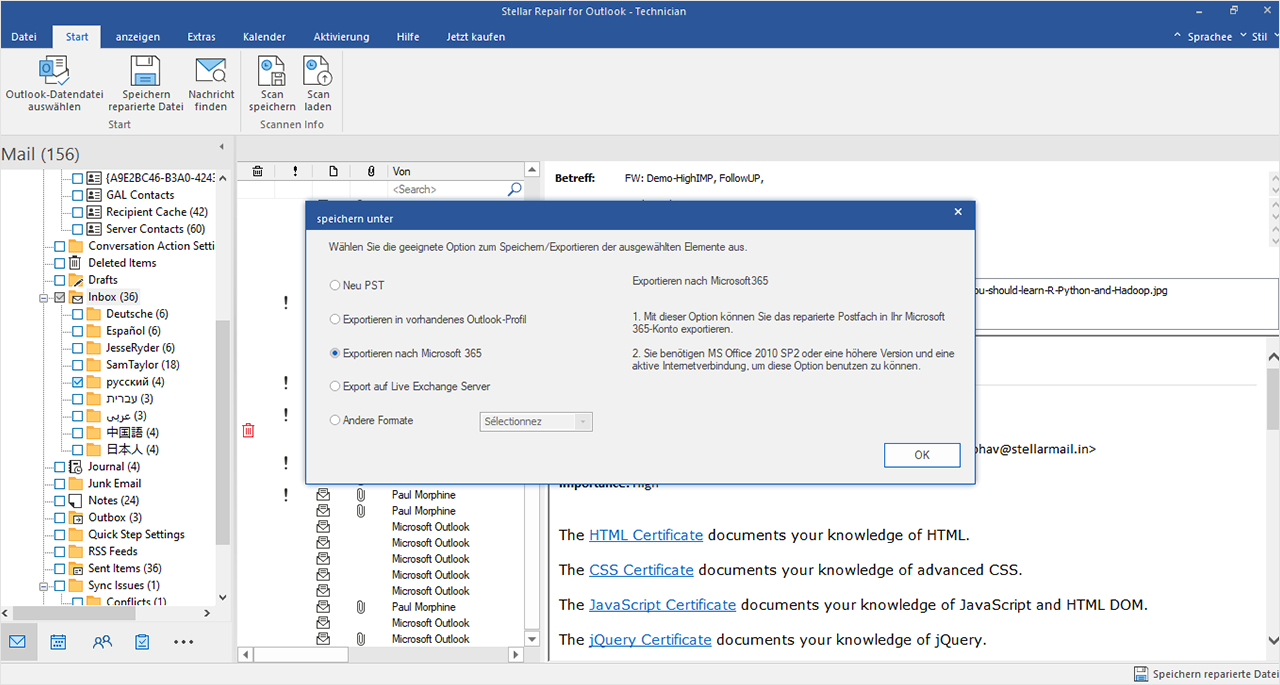Click the email preview vertical scrollbar
The height and width of the screenshot is (685, 1280).
(x=1272, y=399)
